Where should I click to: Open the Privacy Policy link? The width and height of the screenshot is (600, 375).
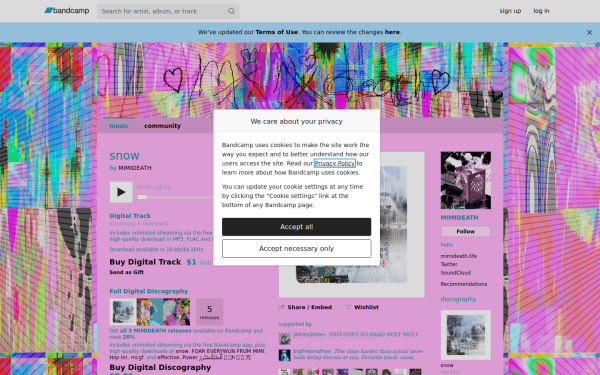pos(334,163)
